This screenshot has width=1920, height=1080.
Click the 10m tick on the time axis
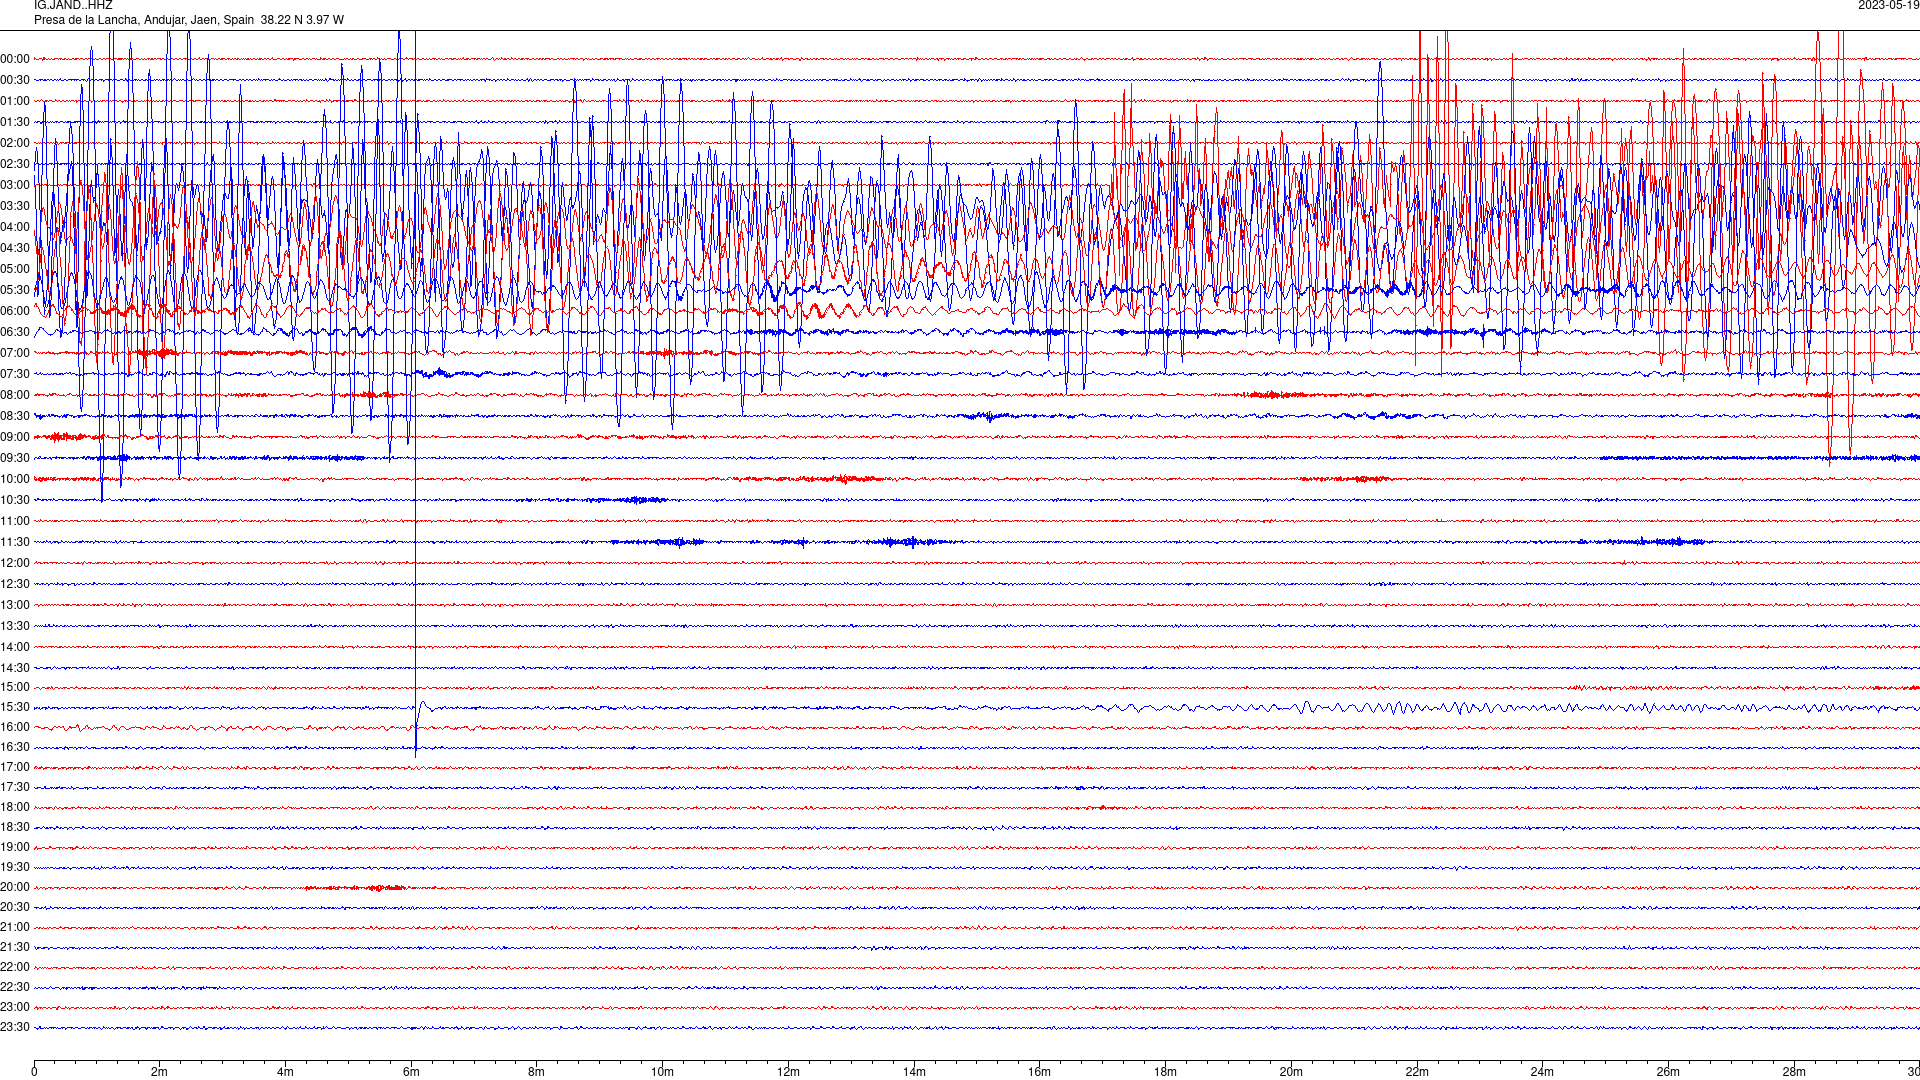[x=662, y=1072]
